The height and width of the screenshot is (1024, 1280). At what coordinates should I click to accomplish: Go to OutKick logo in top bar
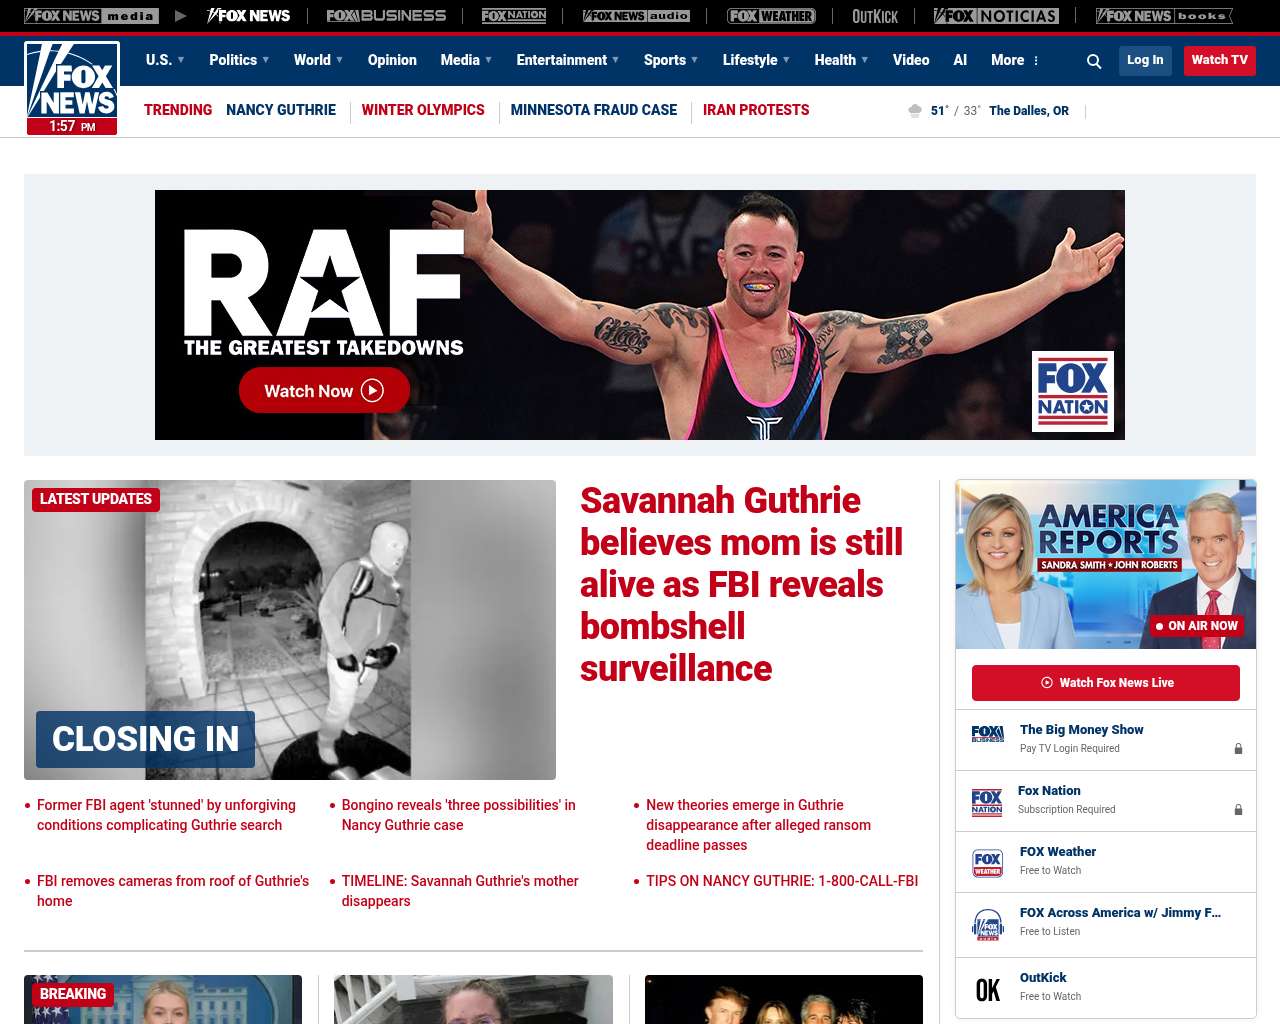tap(875, 16)
